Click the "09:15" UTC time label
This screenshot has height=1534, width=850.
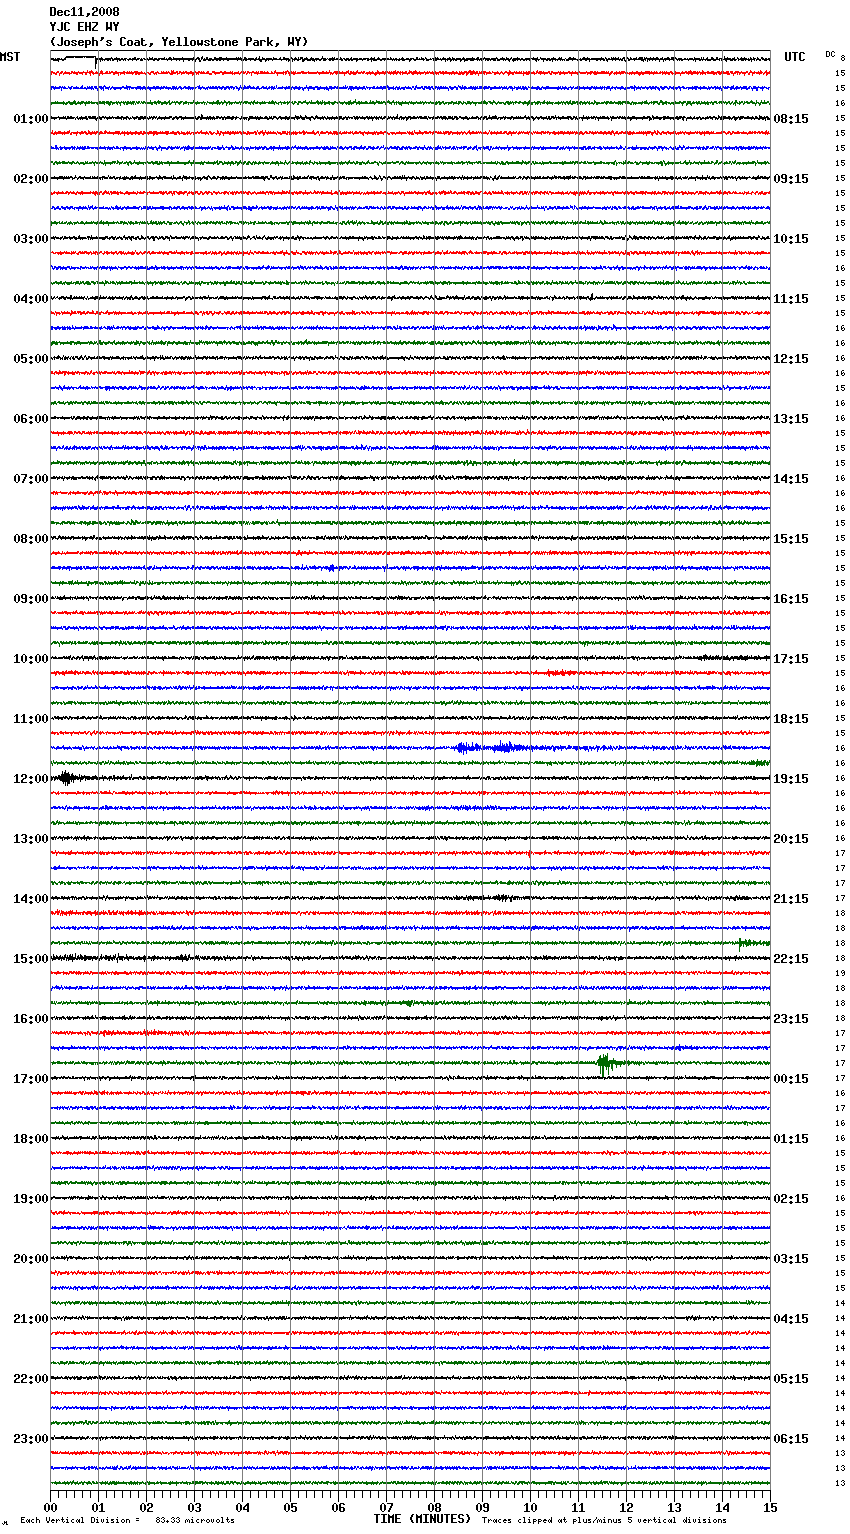tap(791, 179)
